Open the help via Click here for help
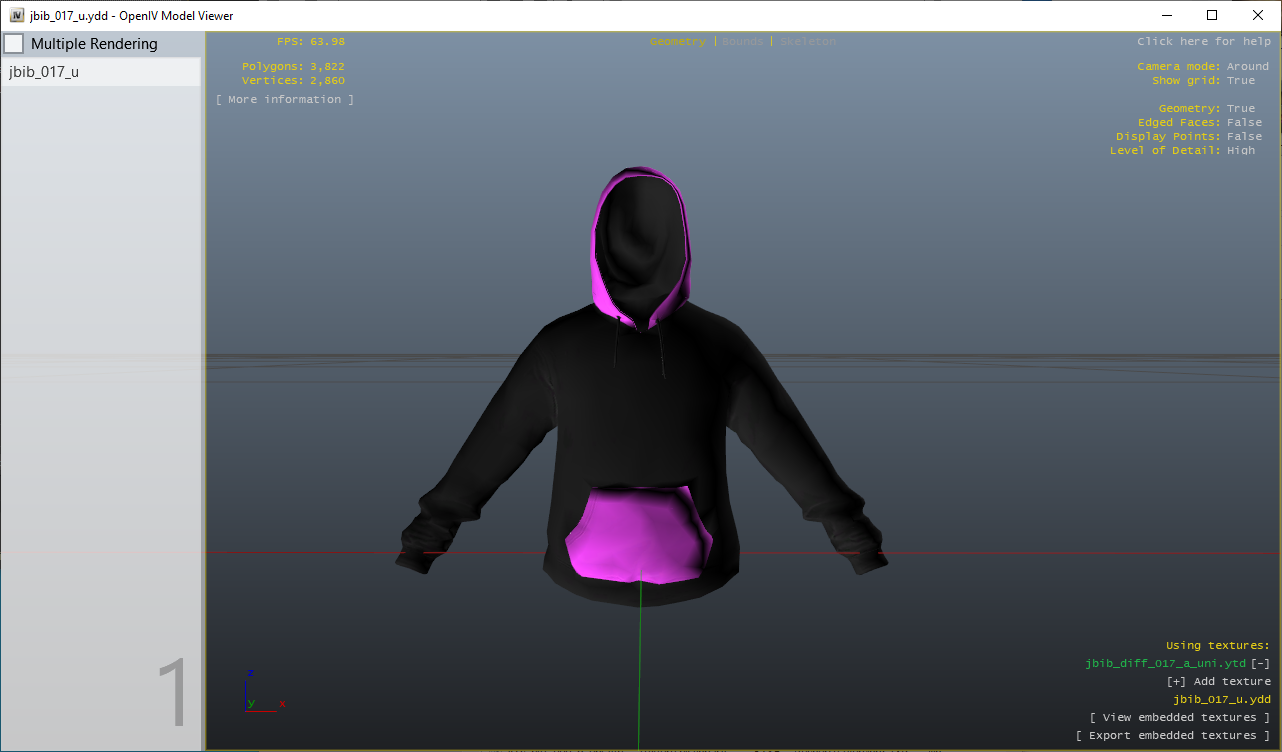Viewport: 1282px width, 752px height. pyautogui.click(x=1204, y=41)
